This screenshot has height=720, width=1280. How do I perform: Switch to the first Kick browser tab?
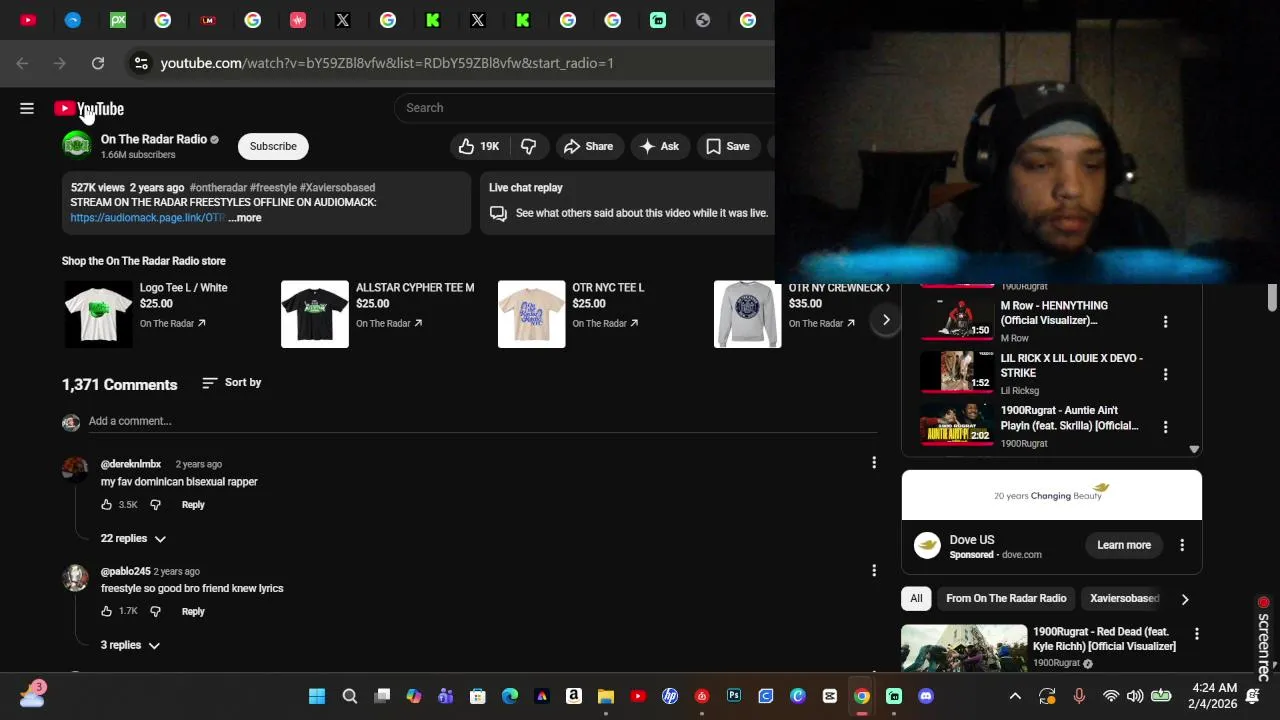433,20
